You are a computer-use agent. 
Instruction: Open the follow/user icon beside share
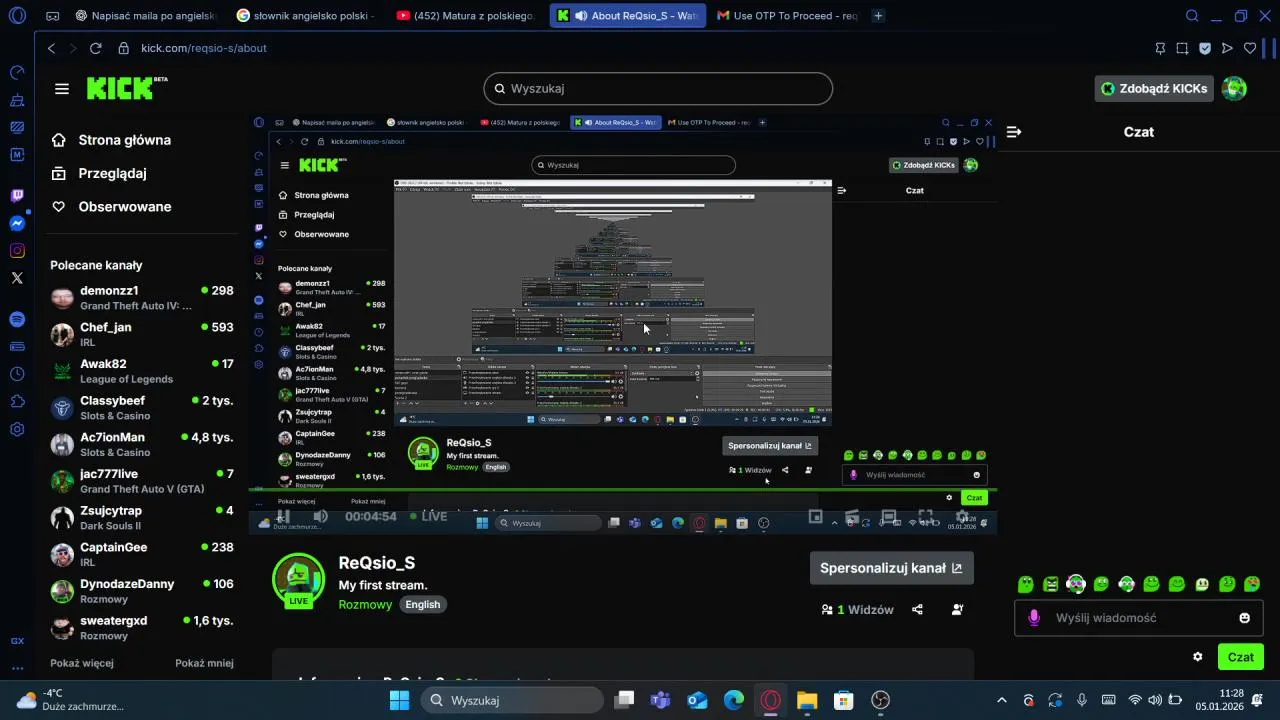point(958,609)
